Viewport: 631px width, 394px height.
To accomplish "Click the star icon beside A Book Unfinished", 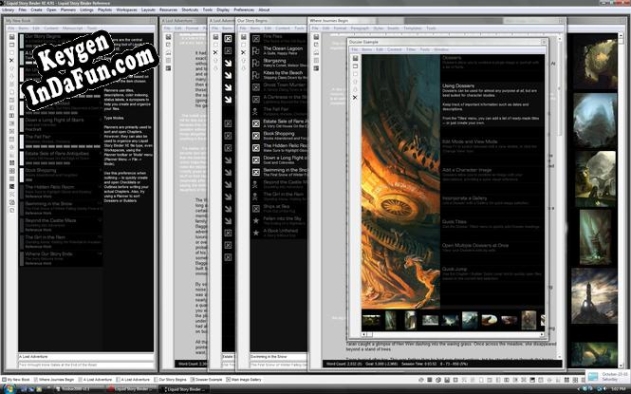I will click(256, 233).
